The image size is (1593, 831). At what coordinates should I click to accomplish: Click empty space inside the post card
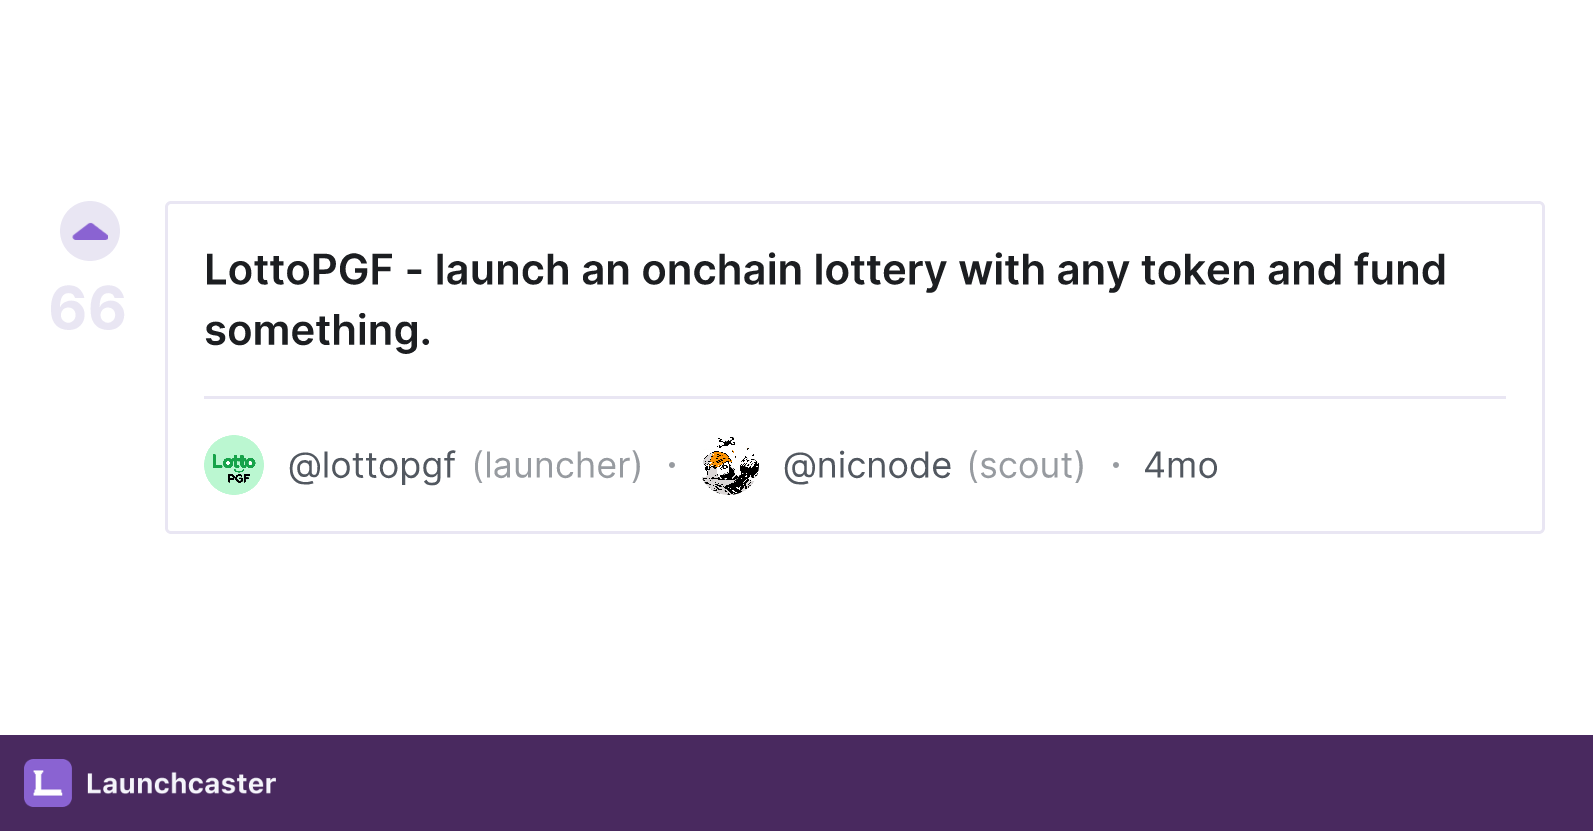tap(1380, 466)
